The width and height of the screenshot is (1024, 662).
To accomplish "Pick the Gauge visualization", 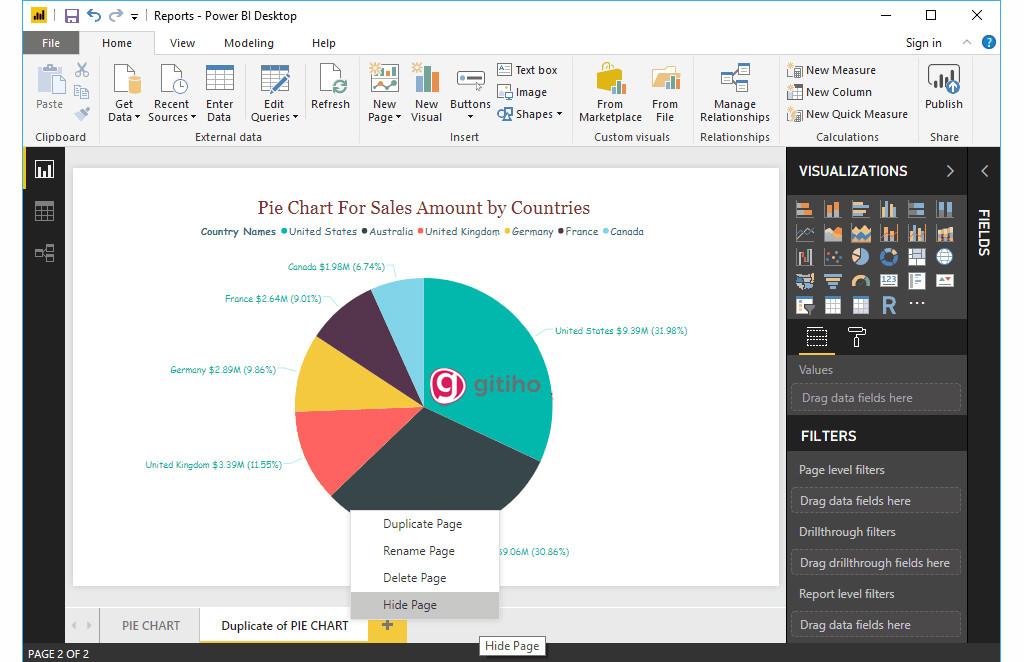I will click(861, 281).
